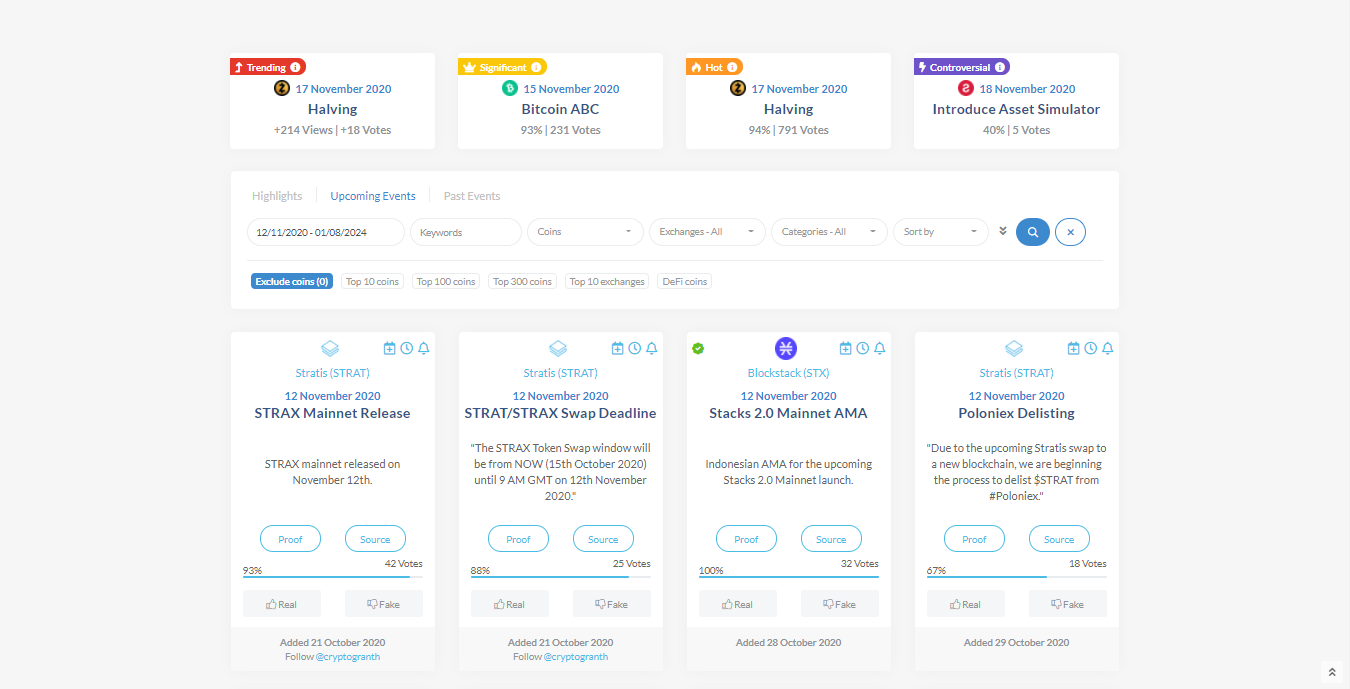Click 93% vote bar on STRAX Mainnet Release
The image size is (1350, 689).
[x=333, y=577]
